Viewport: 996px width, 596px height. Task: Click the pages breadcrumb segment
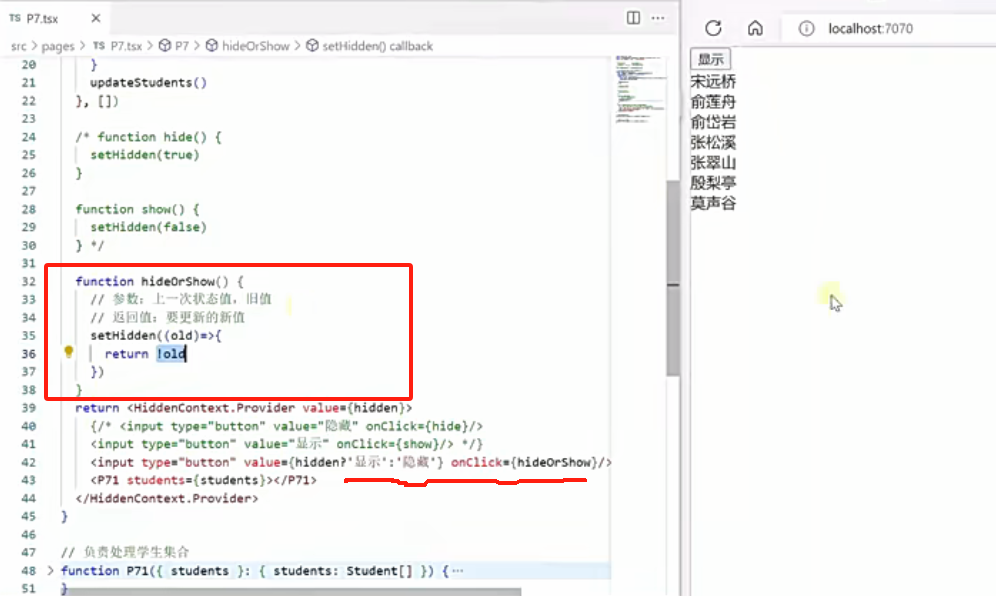coord(58,46)
